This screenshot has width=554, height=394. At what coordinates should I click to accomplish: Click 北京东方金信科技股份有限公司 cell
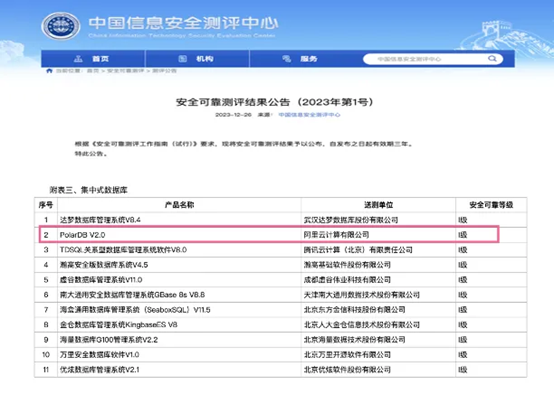pos(378,310)
